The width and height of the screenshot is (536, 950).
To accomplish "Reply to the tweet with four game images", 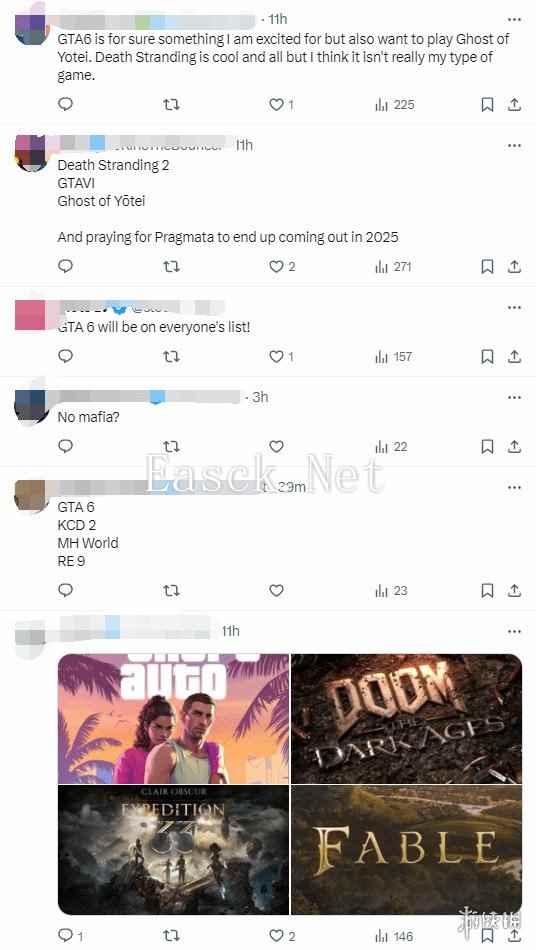I will pyautogui.click(x=70, y=935).
